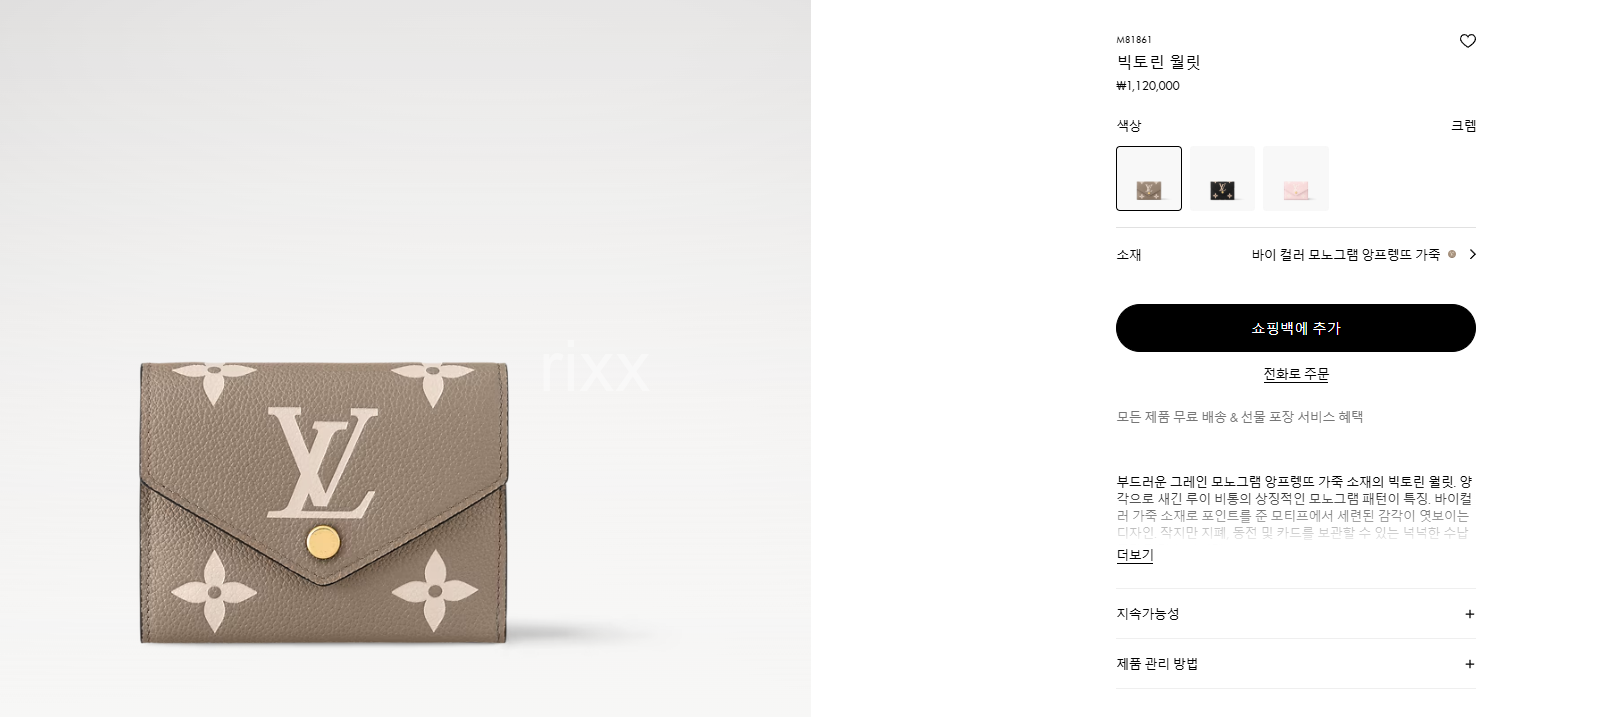Image resolution: width=1622 pixels, height=717 pixels.
Task: Select the black color wallet swatch
Action: click(1222, 179)
